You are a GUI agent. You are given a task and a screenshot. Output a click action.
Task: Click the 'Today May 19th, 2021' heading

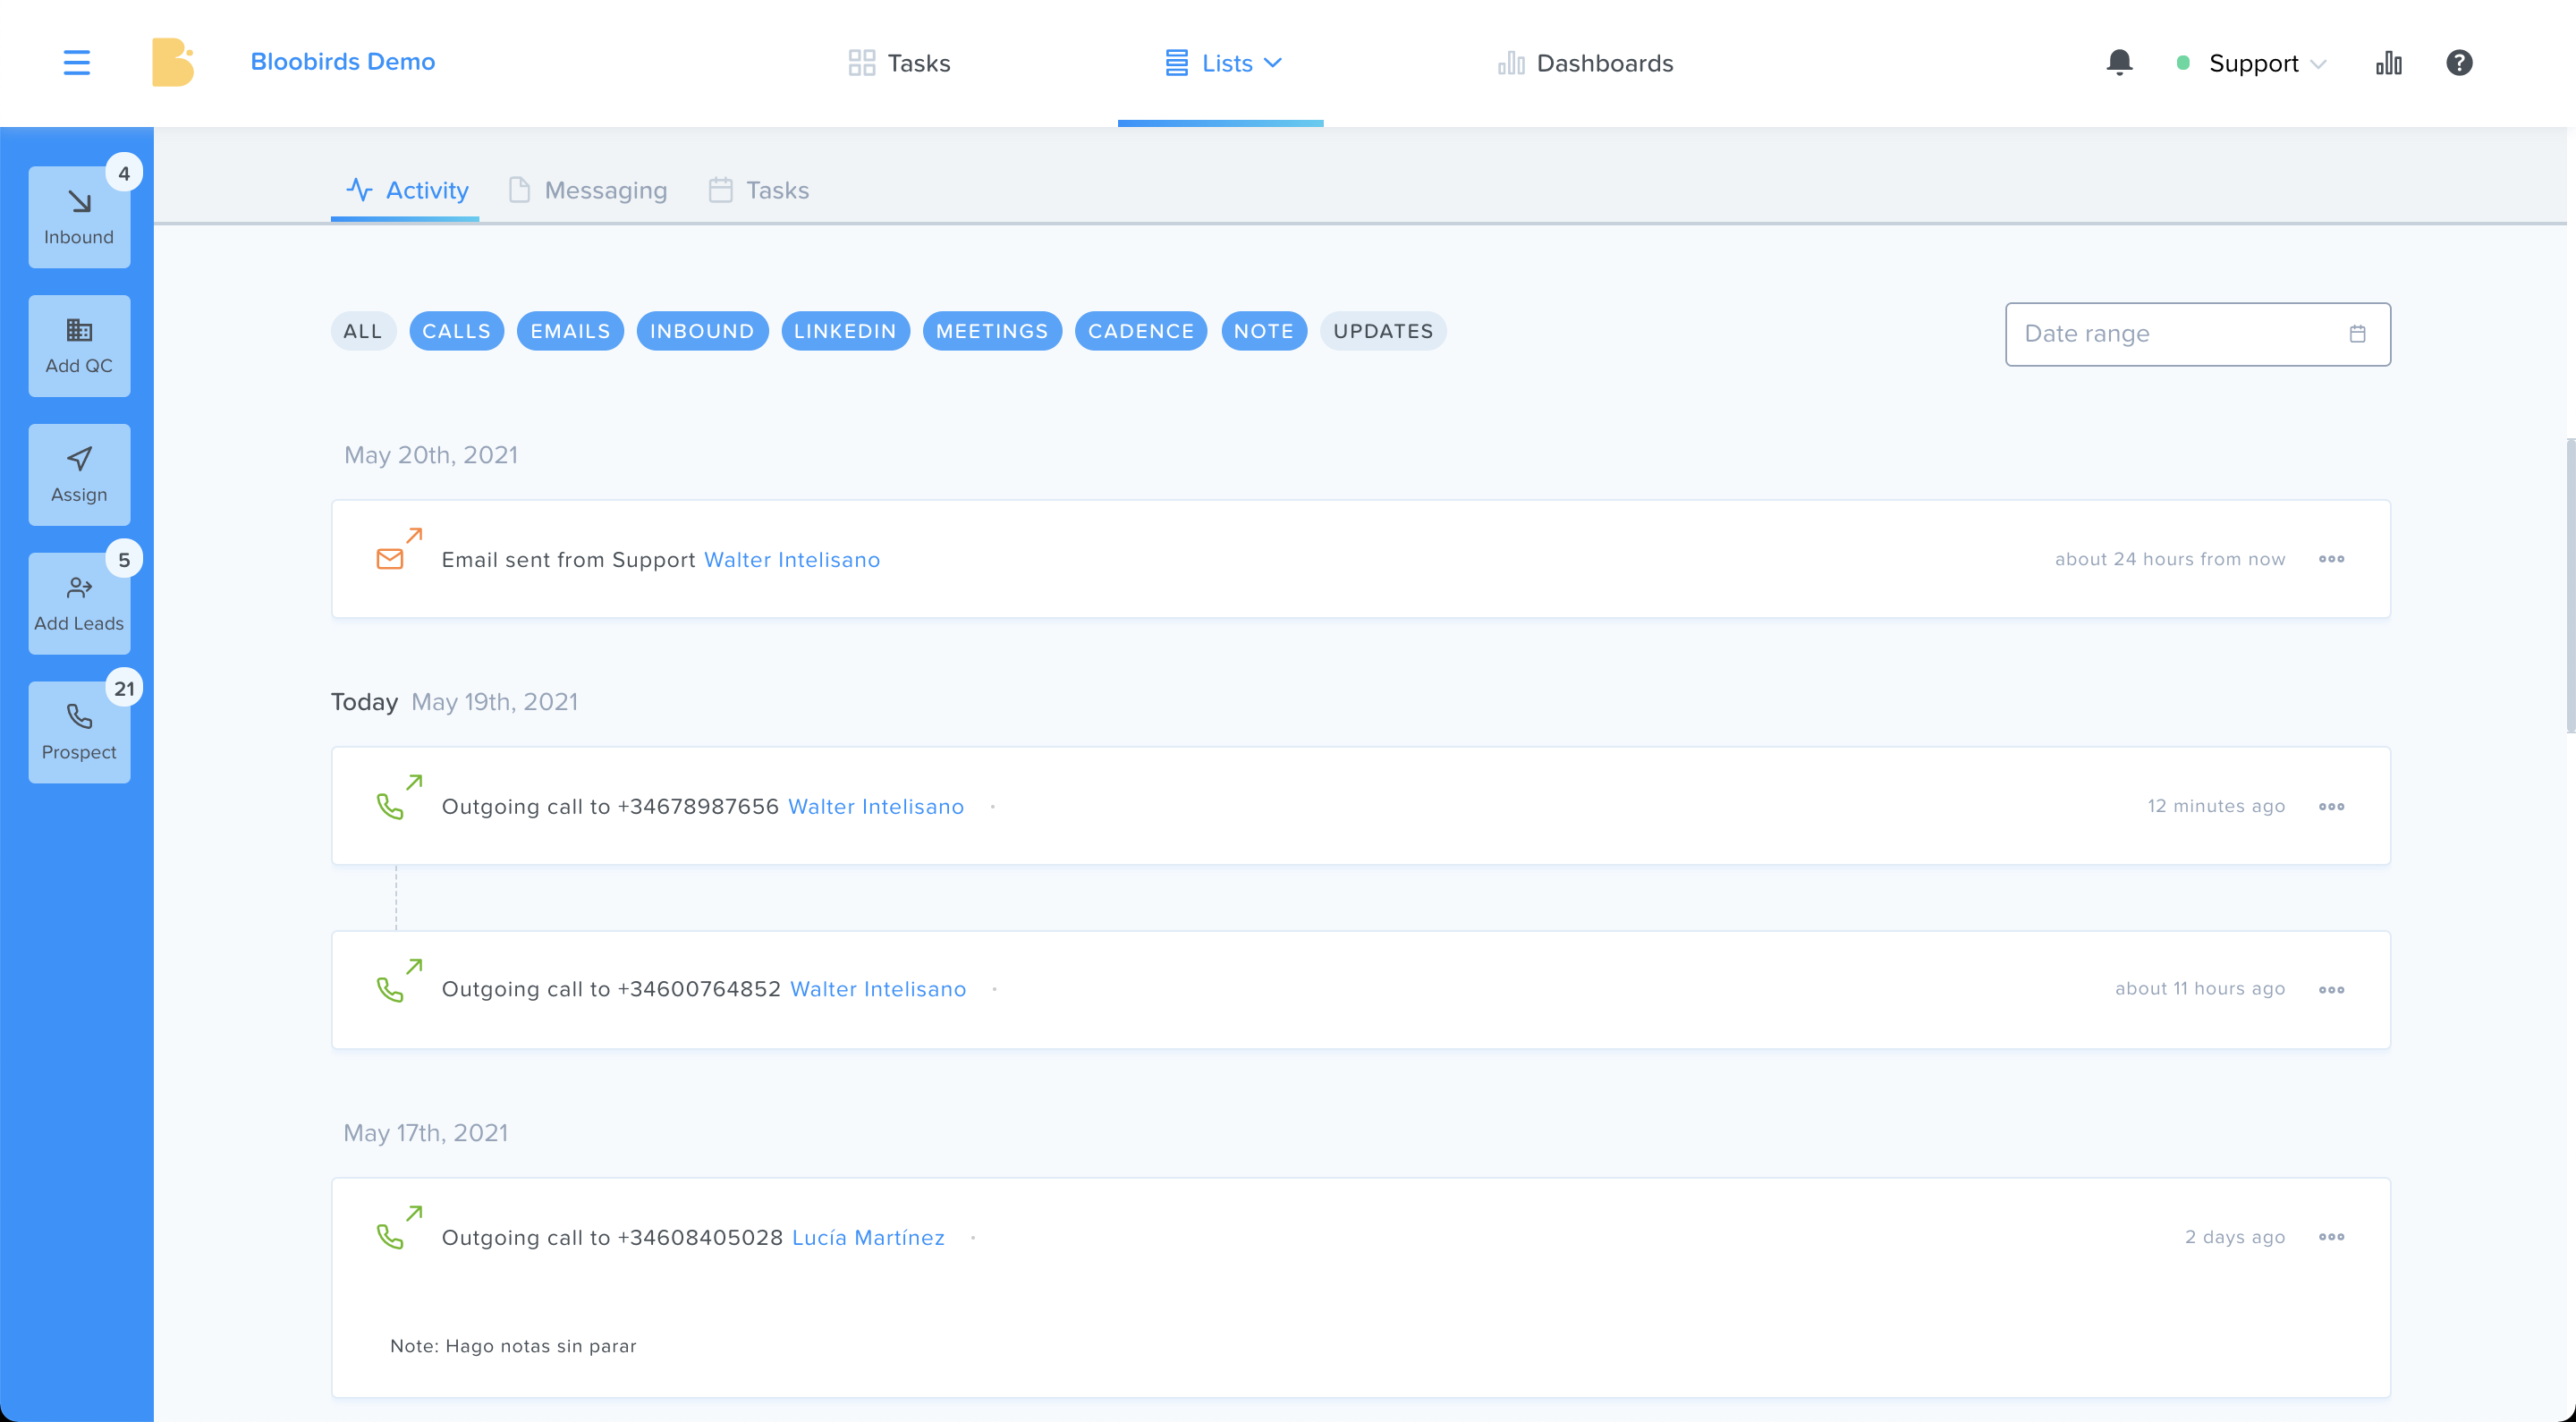coord(455,702)
